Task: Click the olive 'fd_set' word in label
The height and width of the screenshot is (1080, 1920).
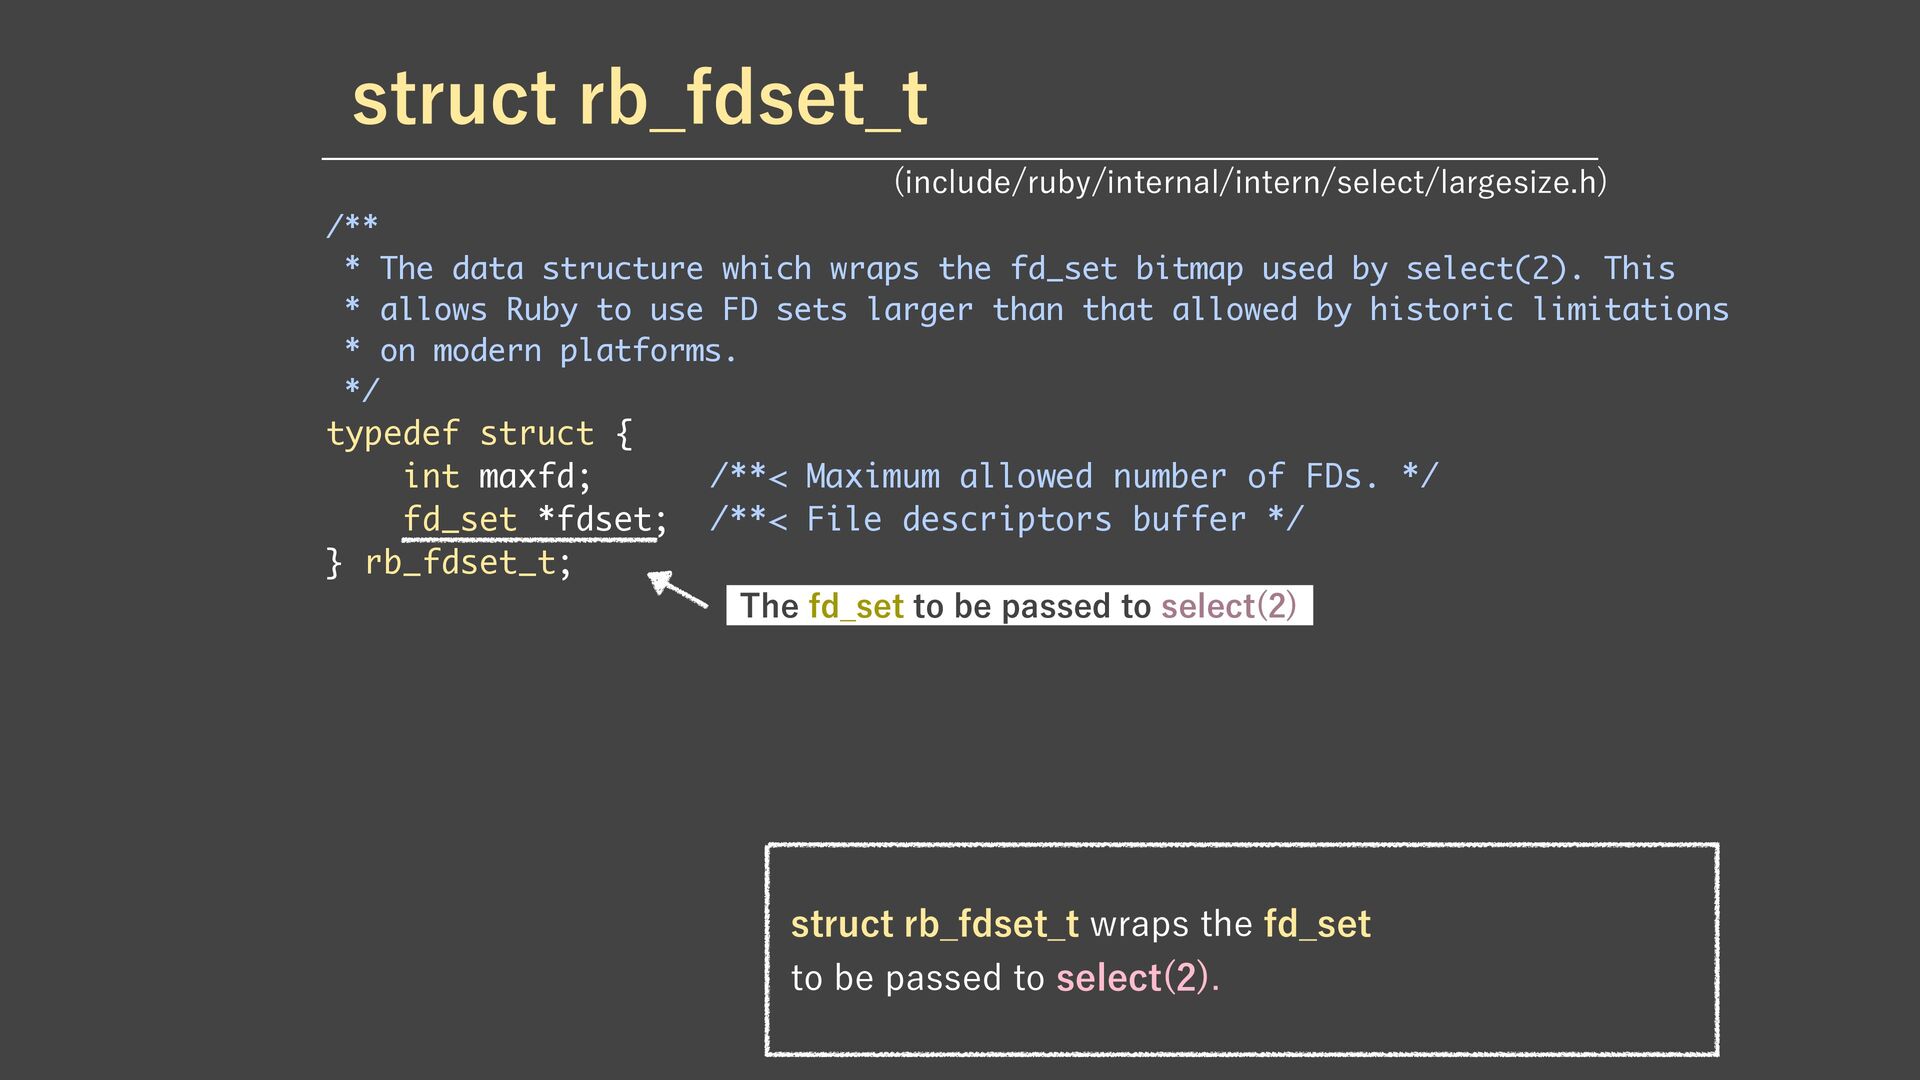Action: pos(855,606)
